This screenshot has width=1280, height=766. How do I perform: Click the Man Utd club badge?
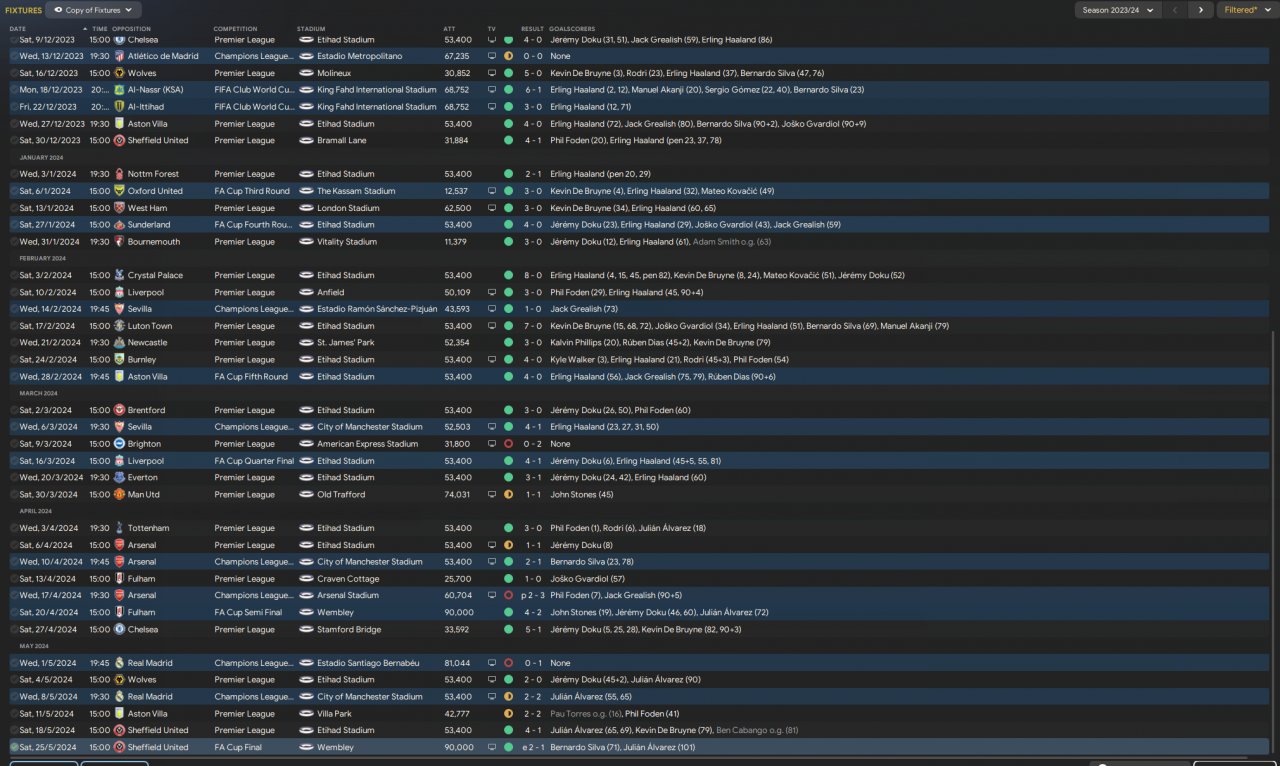[x=120, y=495]
